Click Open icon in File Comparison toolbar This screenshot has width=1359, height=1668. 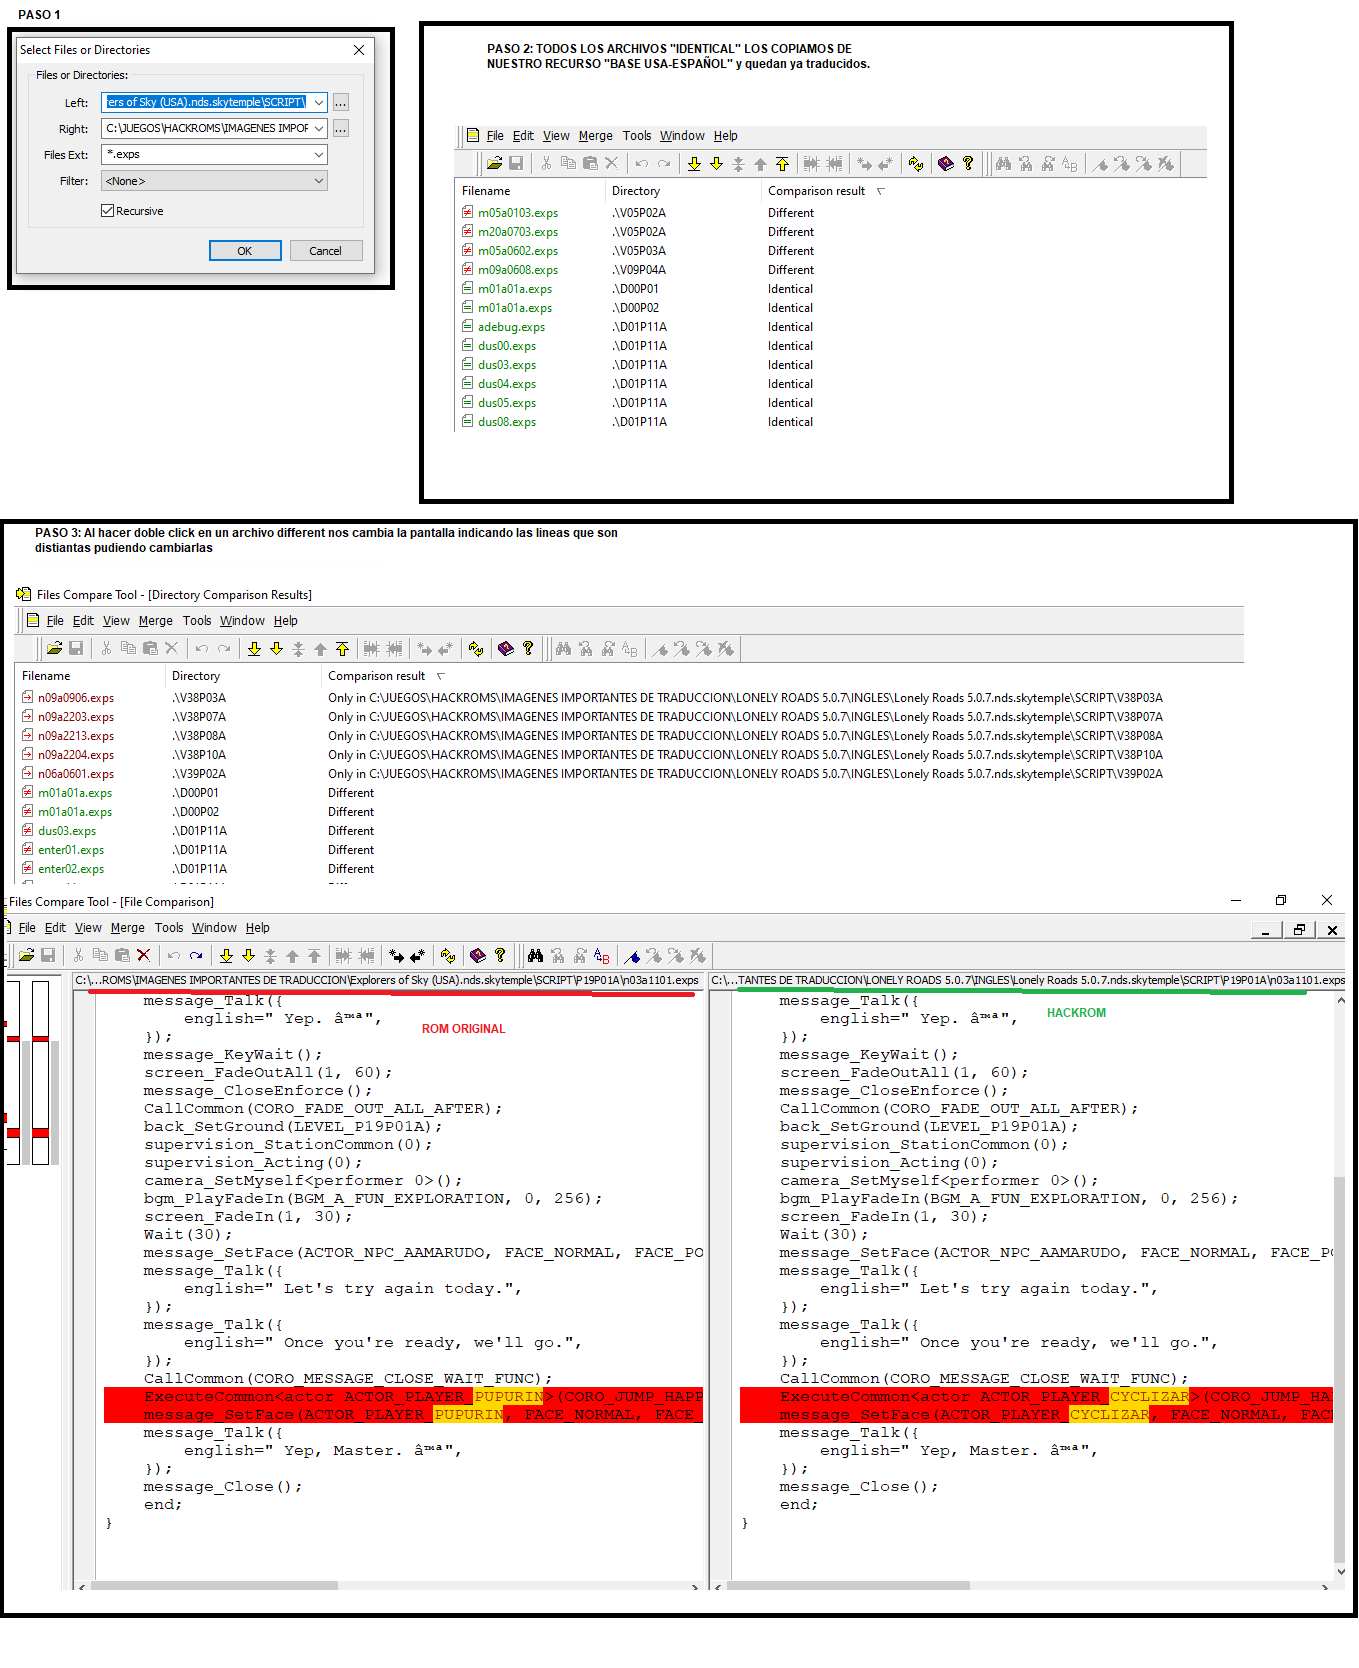[27, 955]
